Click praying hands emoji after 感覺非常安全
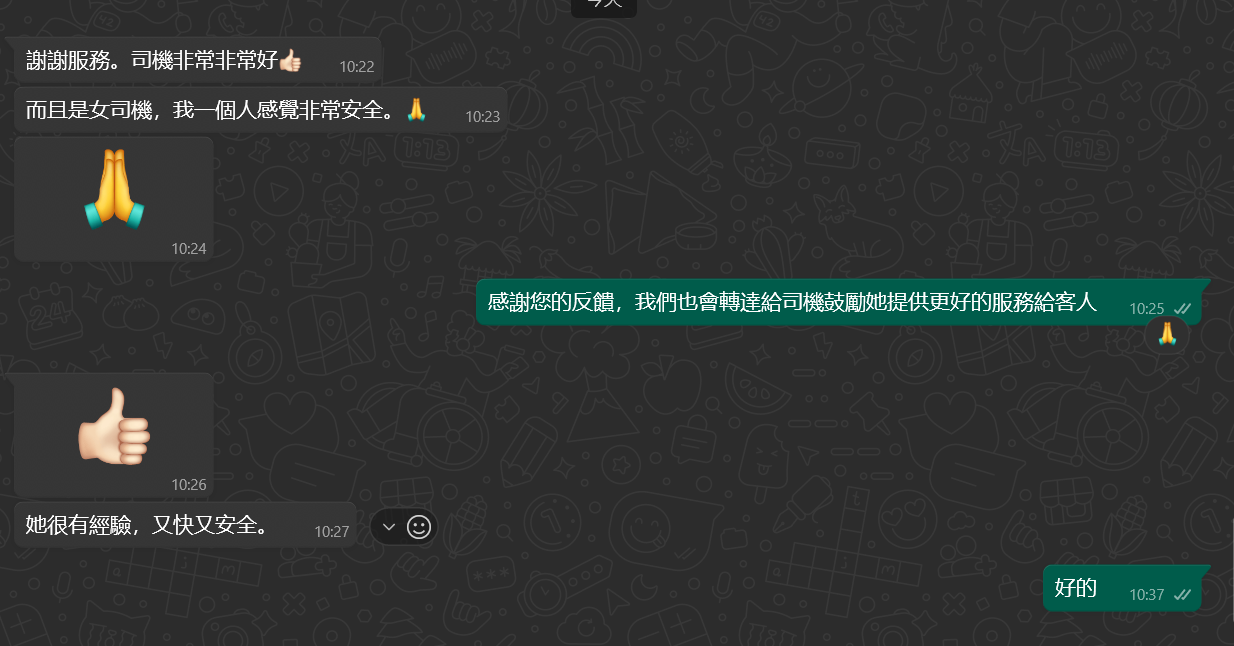The width and height of the screenshot is (1234, 646). coord(417,110)
